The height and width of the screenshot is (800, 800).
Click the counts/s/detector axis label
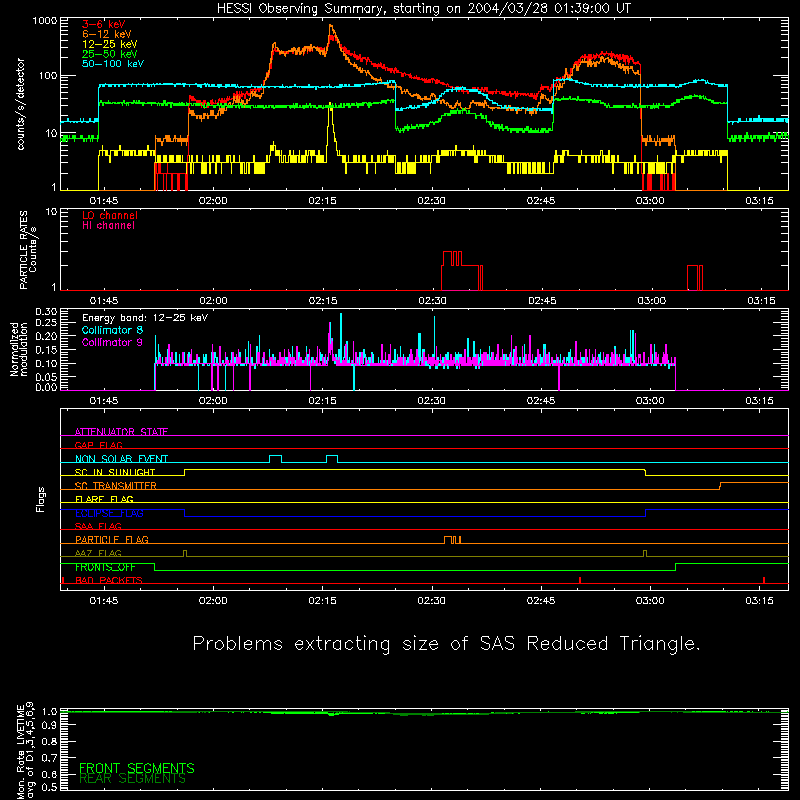tap(21, 104)
